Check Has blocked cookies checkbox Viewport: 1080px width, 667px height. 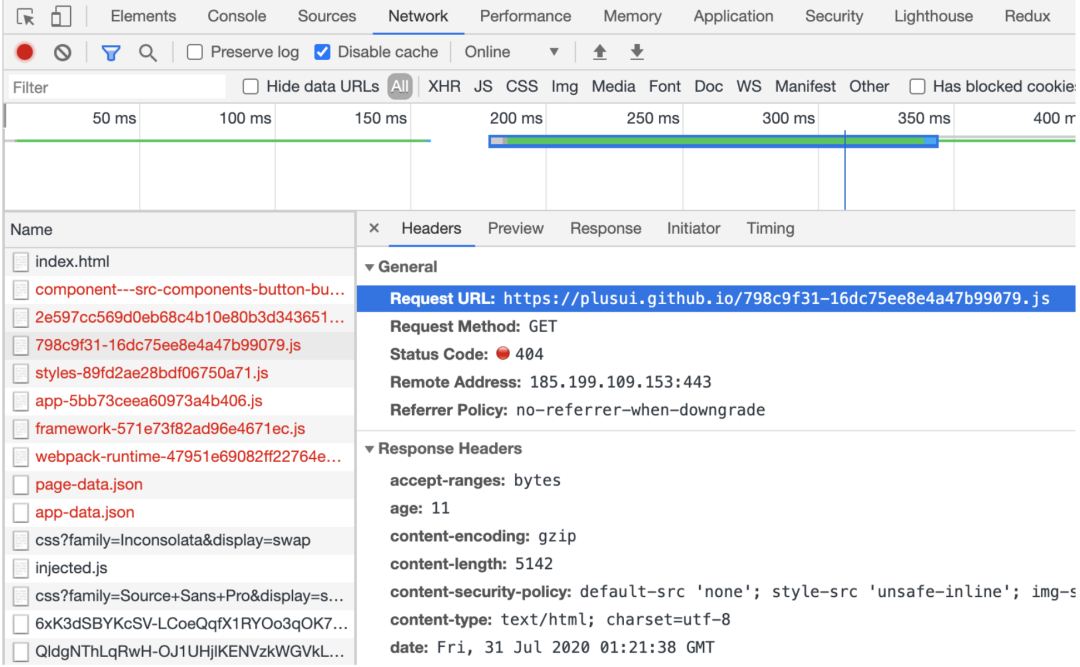917,86
